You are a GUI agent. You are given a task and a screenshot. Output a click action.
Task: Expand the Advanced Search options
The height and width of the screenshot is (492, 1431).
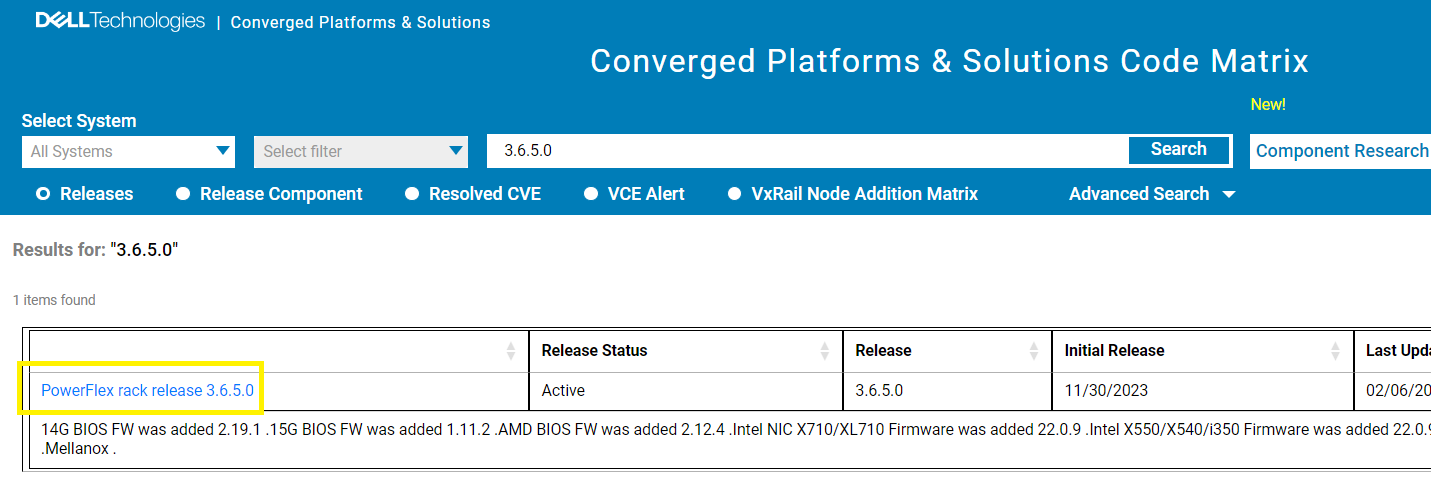click(1151, 194)
